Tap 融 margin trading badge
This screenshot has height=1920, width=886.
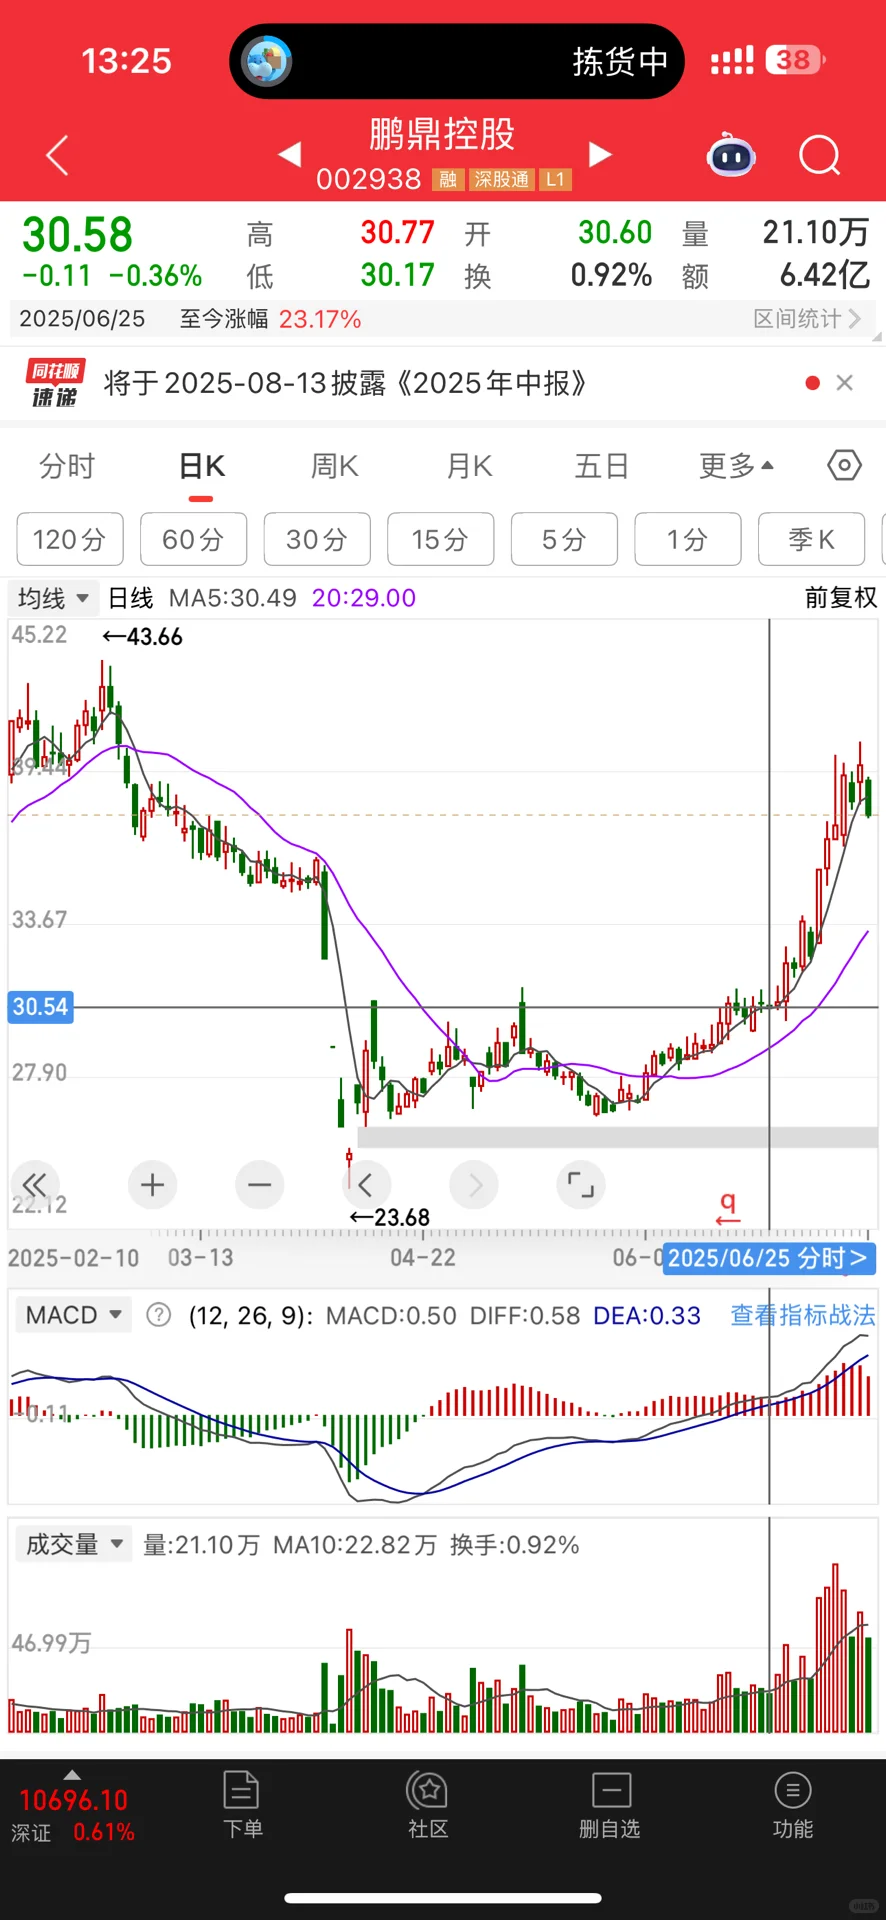pos(448,180)
